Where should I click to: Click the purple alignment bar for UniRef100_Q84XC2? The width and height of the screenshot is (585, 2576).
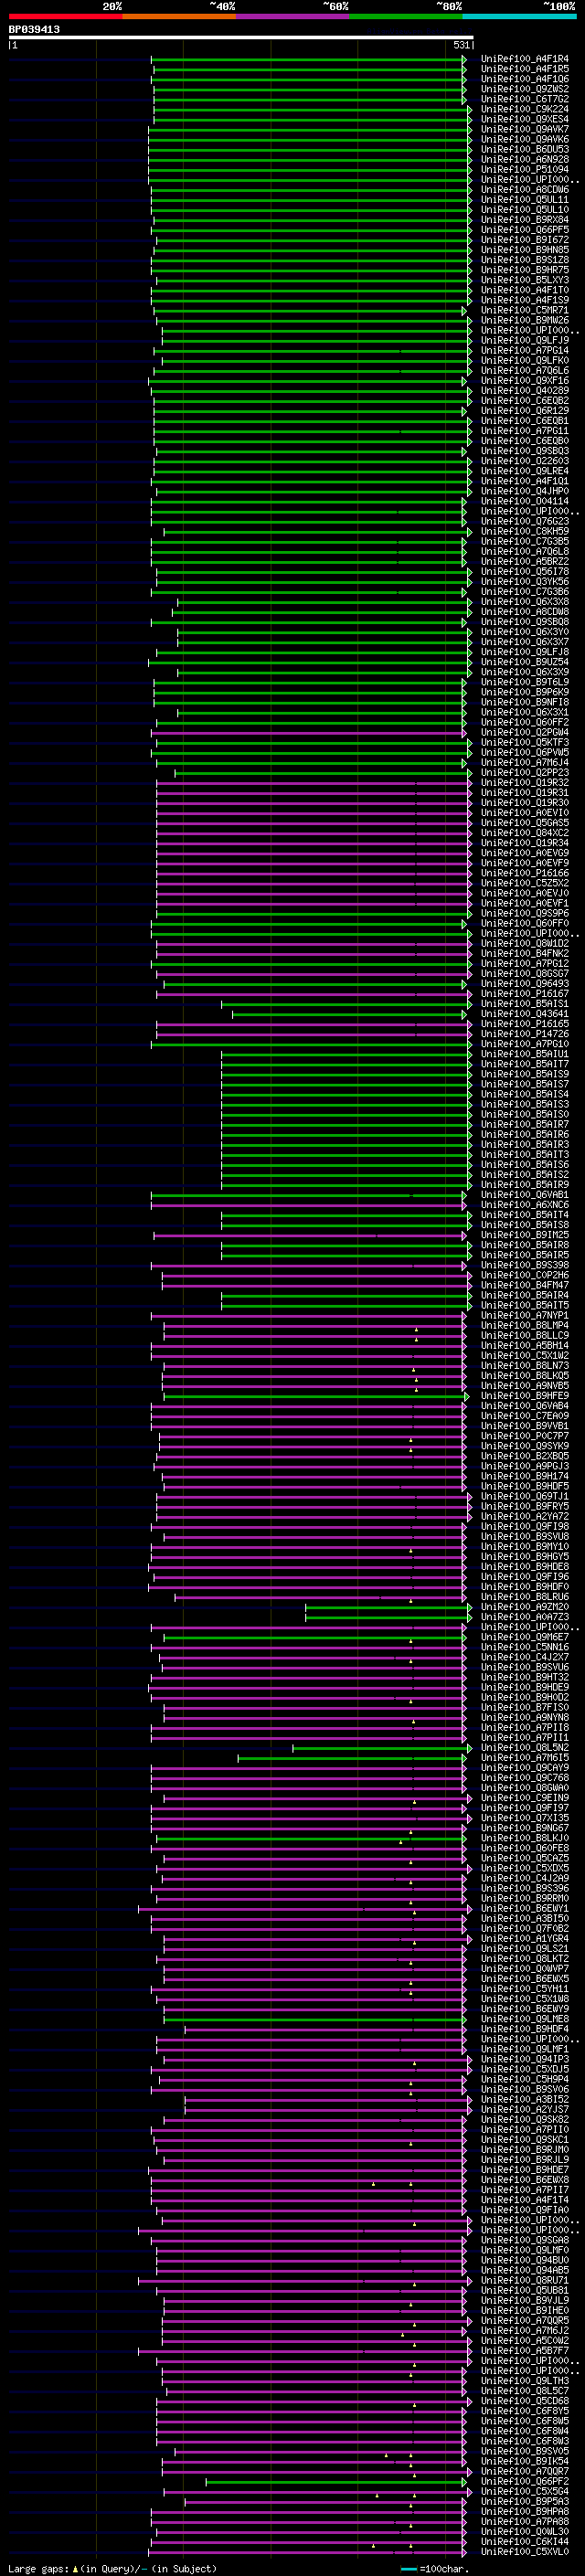click(x=313, y=833)
